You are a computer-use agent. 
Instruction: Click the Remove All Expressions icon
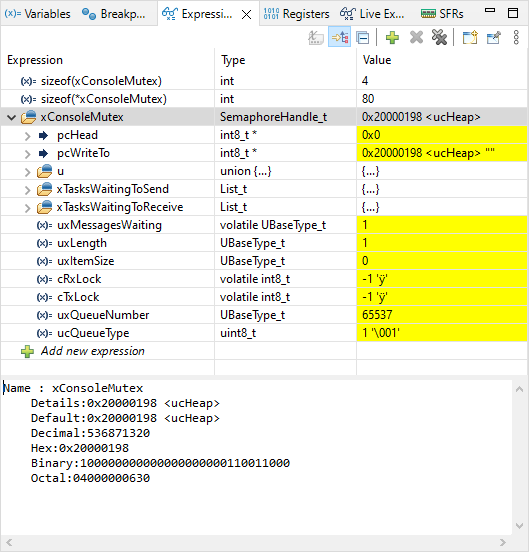(439, 37)
